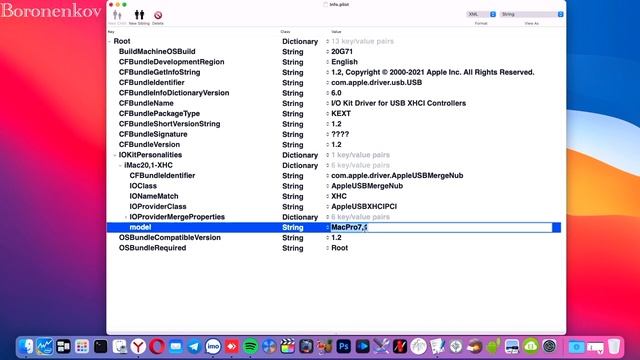Image resolution: width=640 pixels, height=360 pixels.
Task: Select the CFBundleGetInfoString key
Action: (x=160, y=72)
